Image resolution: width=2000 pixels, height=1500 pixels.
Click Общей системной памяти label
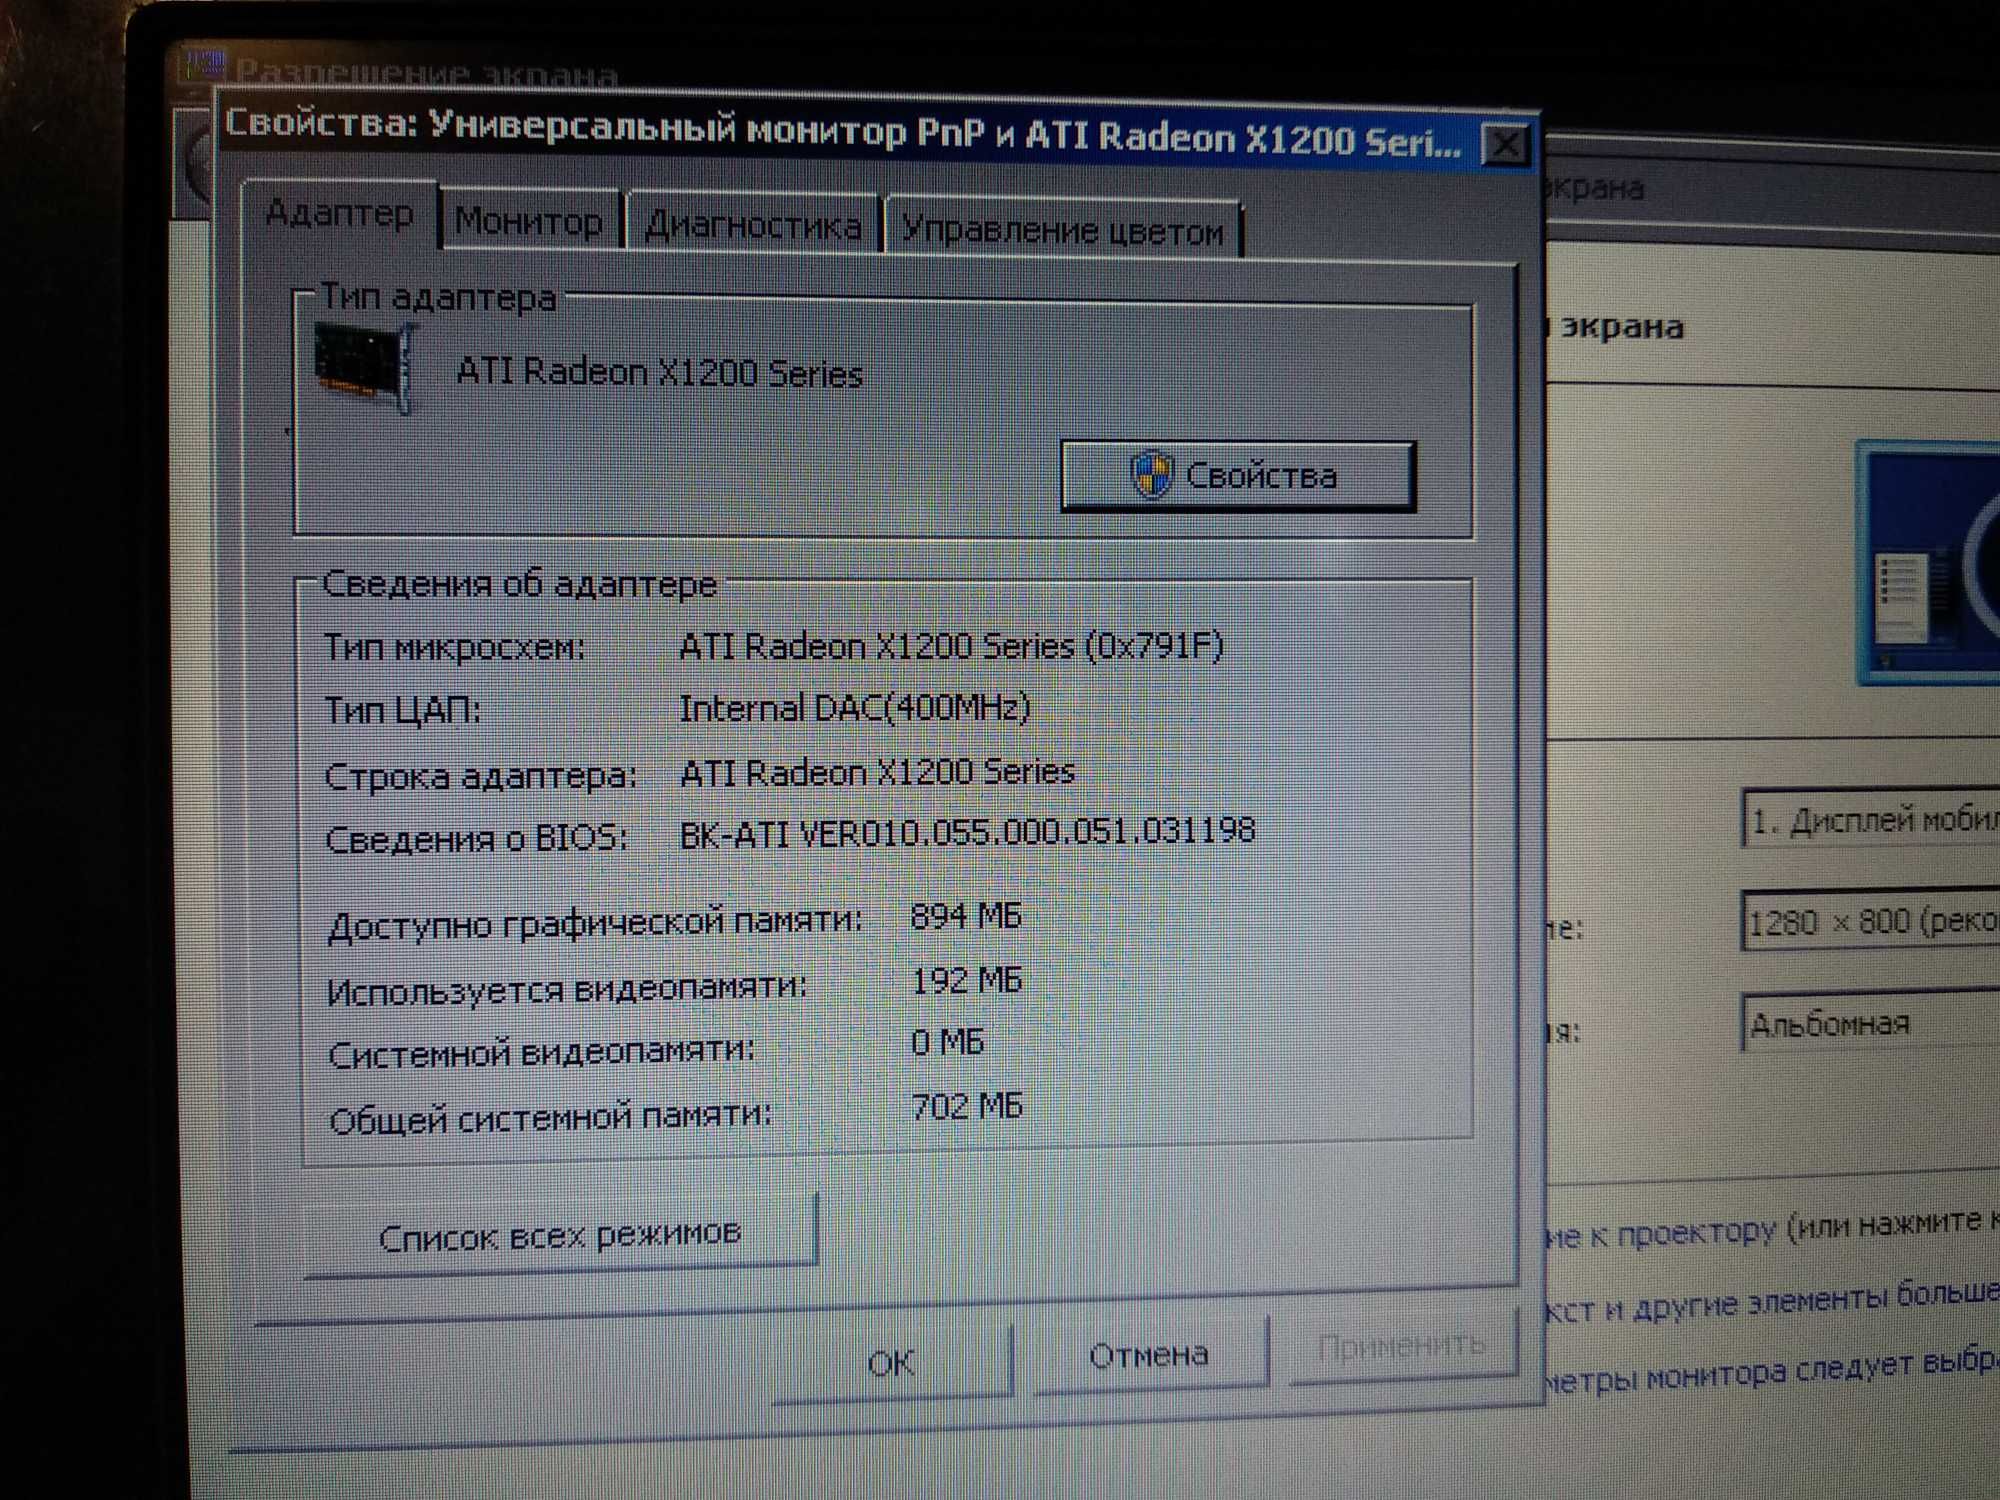[550, 1117]
